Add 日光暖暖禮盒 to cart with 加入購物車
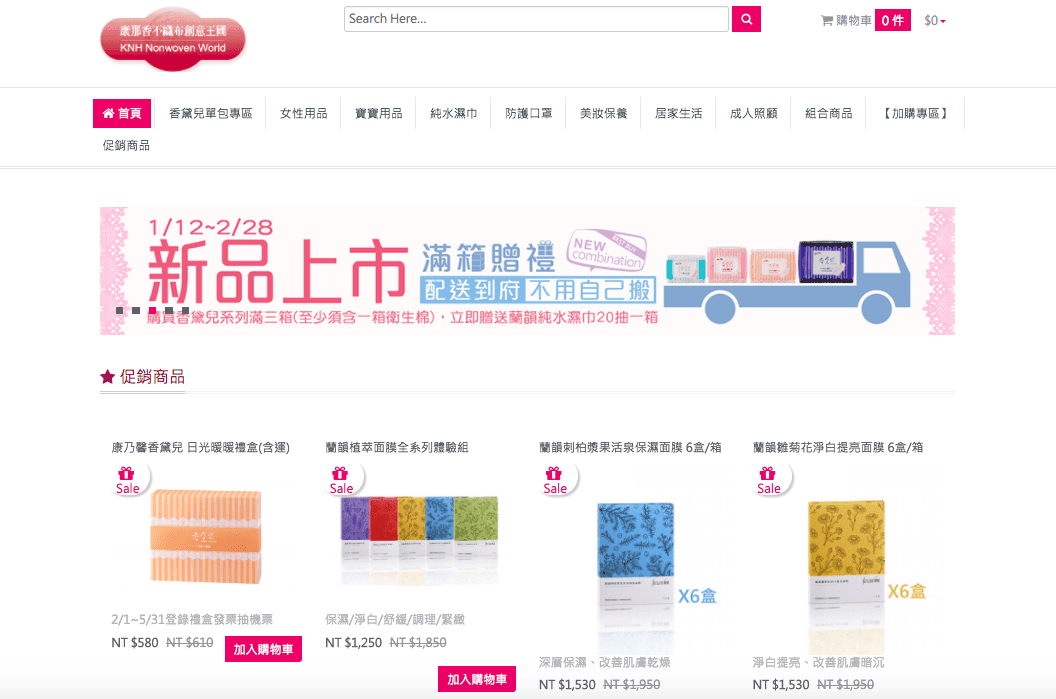 (x=263, y=649)
